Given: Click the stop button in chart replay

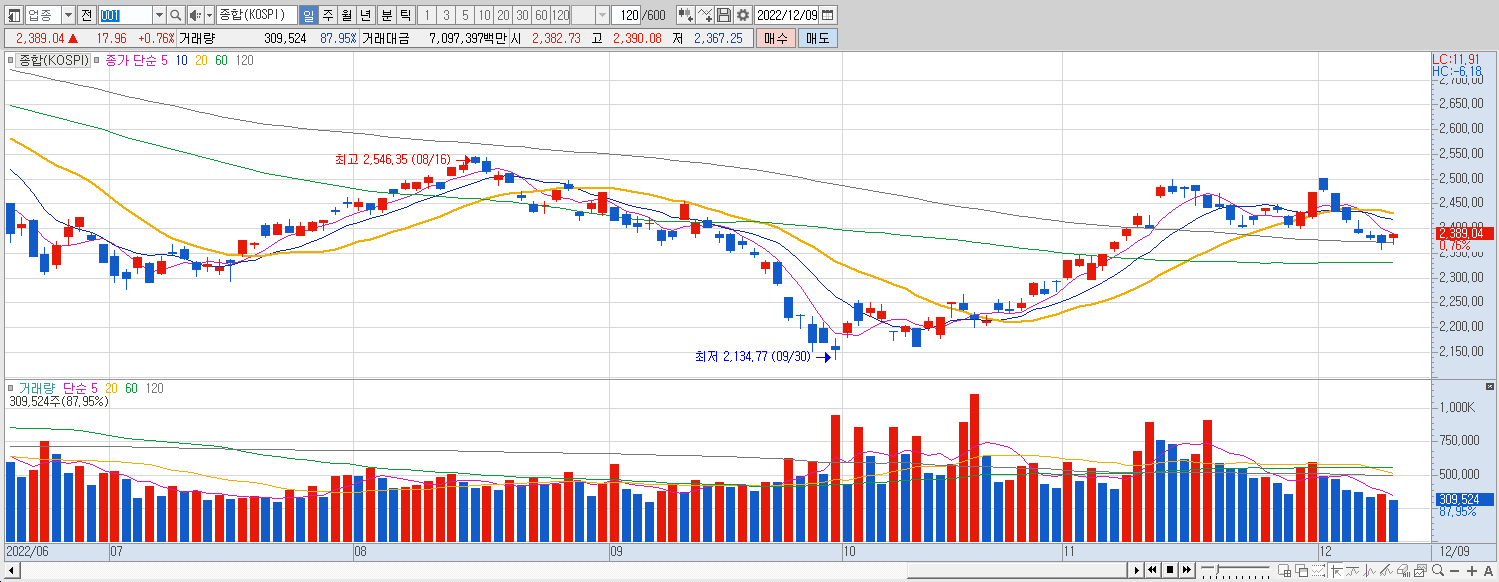Looking at the screenshot, I should tap(1170, 570).
